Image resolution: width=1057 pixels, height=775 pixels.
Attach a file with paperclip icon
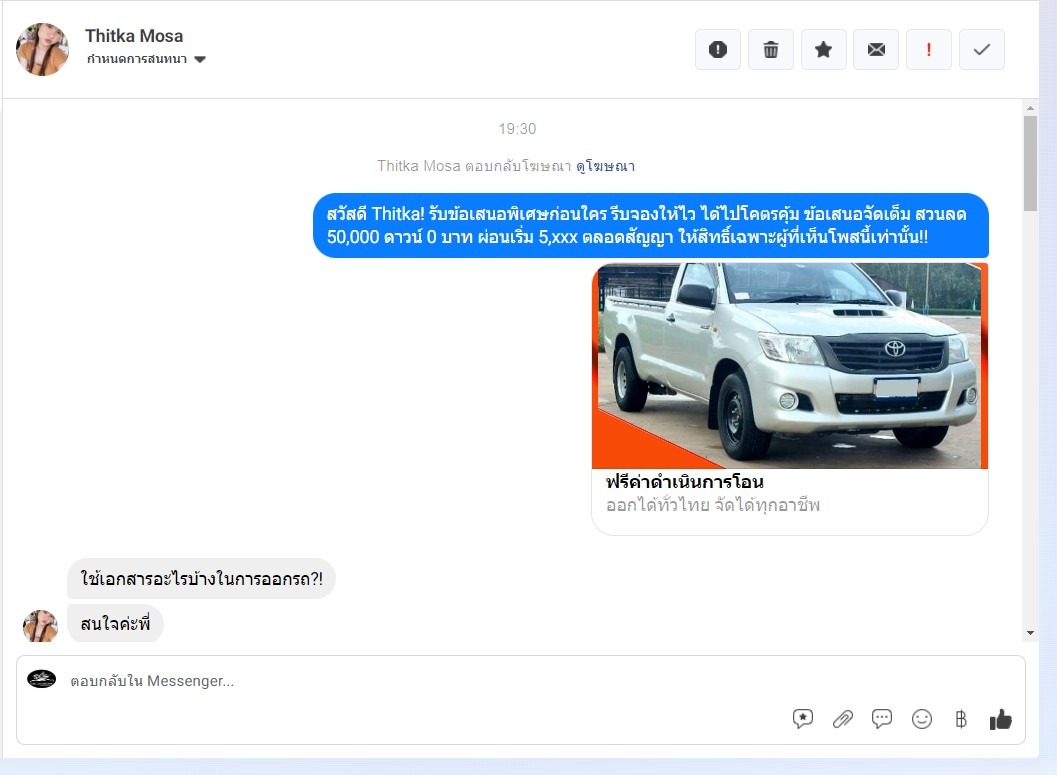pos(843,719)
